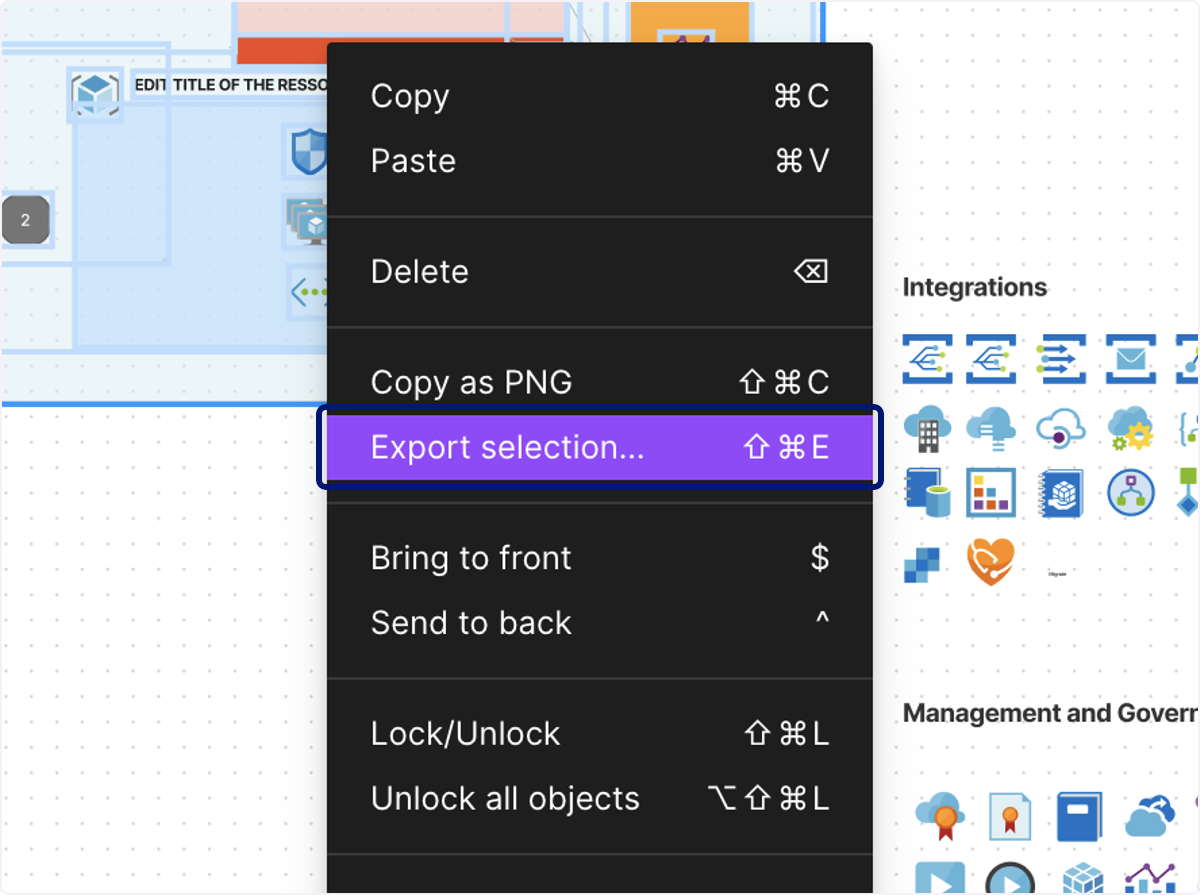Click the EDIT TITLE OF THE RESSO text
The image size is (1200, 895).
(x=232, y=85)
